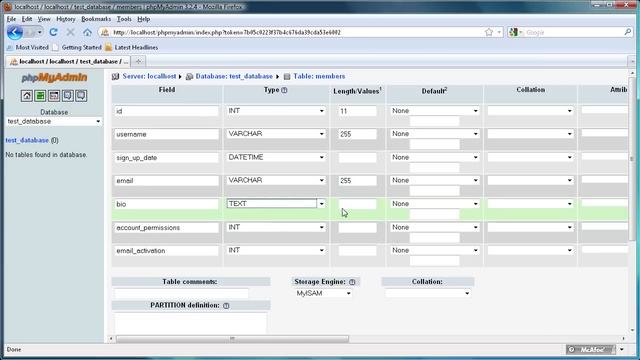Open the Bookmarks menu

[x=96, y=19]
